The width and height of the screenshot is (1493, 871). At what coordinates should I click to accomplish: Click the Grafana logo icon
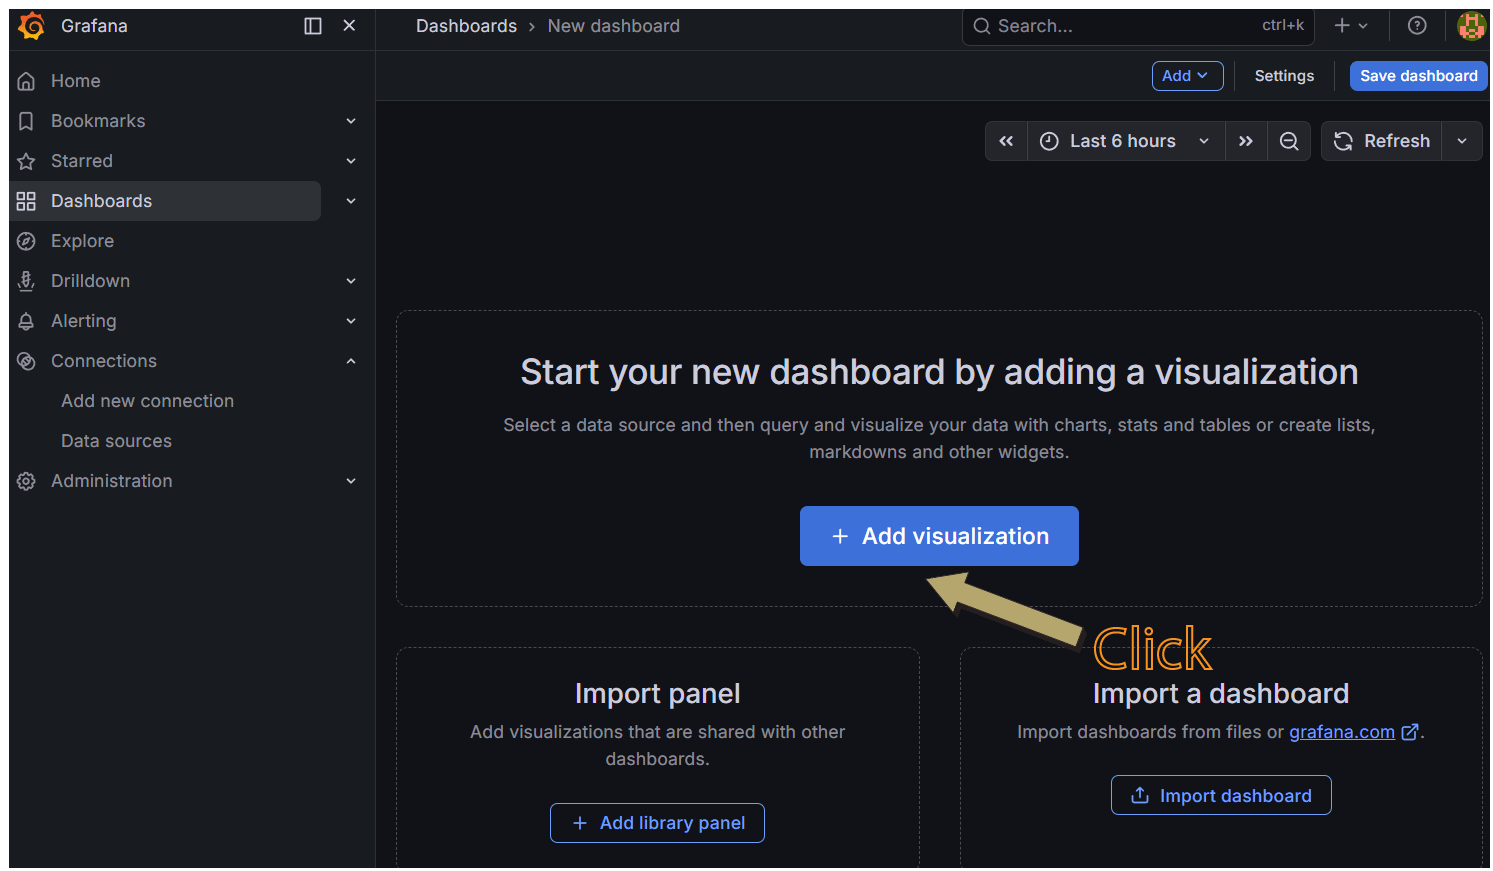pos(32,26)
